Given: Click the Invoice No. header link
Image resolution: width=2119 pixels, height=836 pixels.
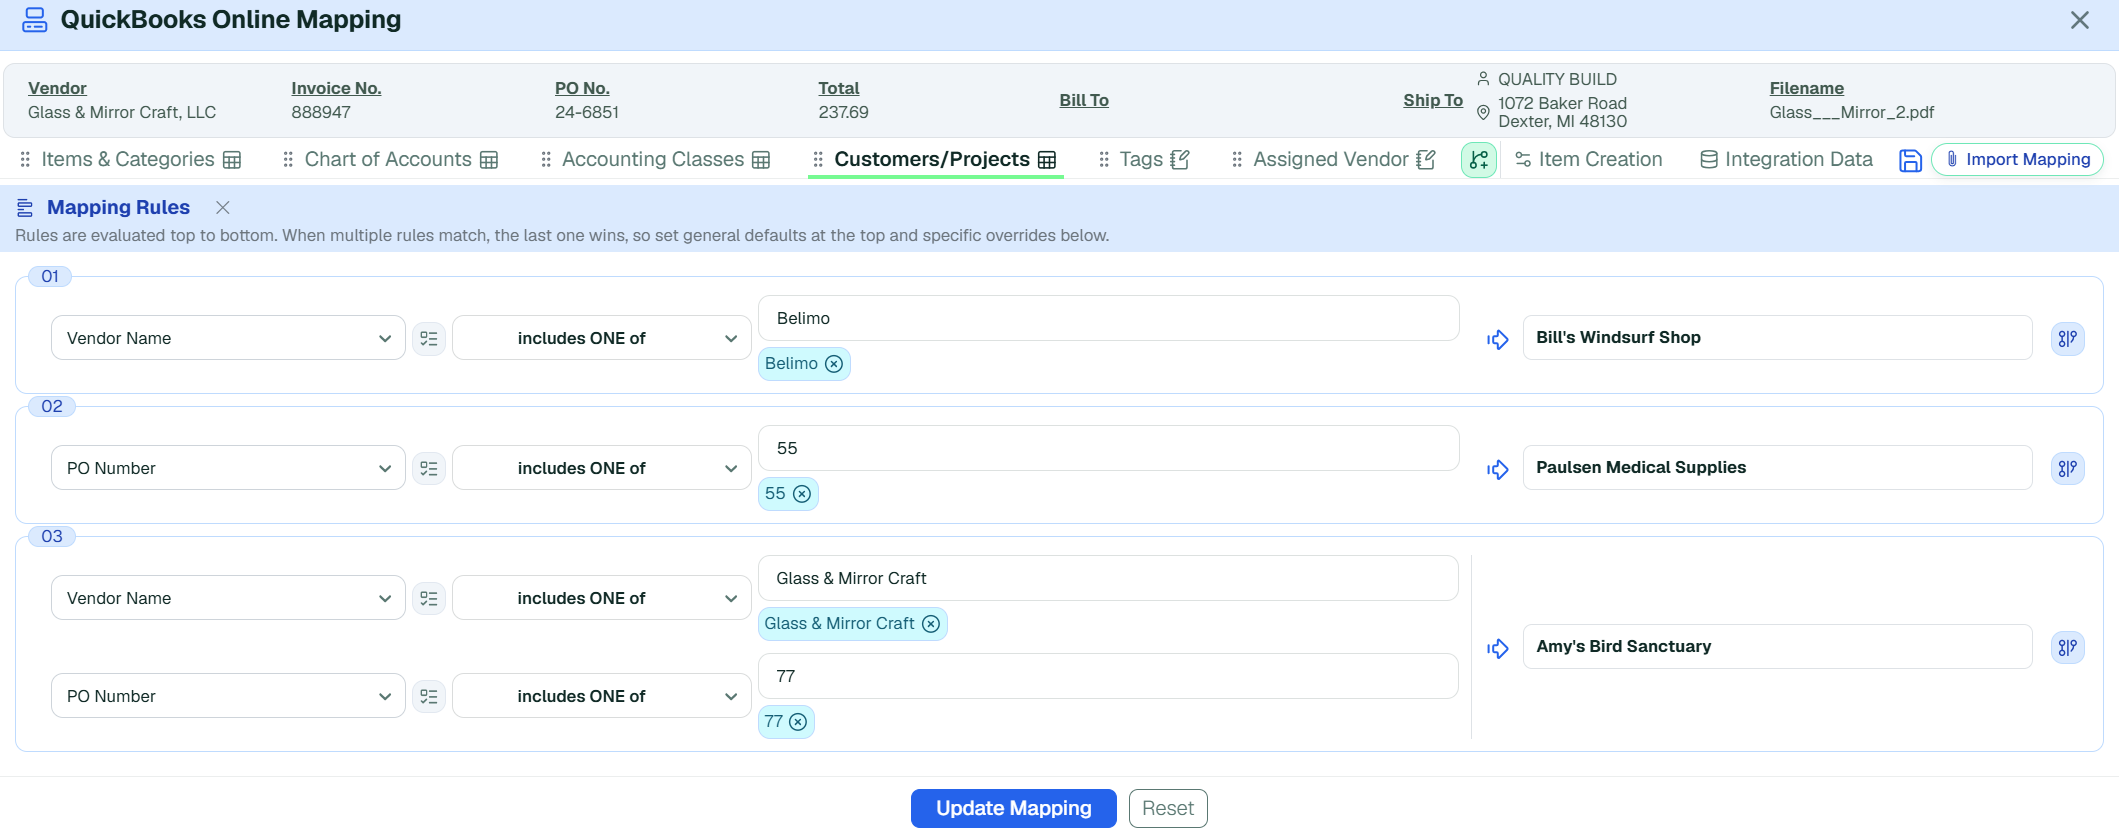Looking at the screenshot, I should pyautogui.click(x=336, y=88).
